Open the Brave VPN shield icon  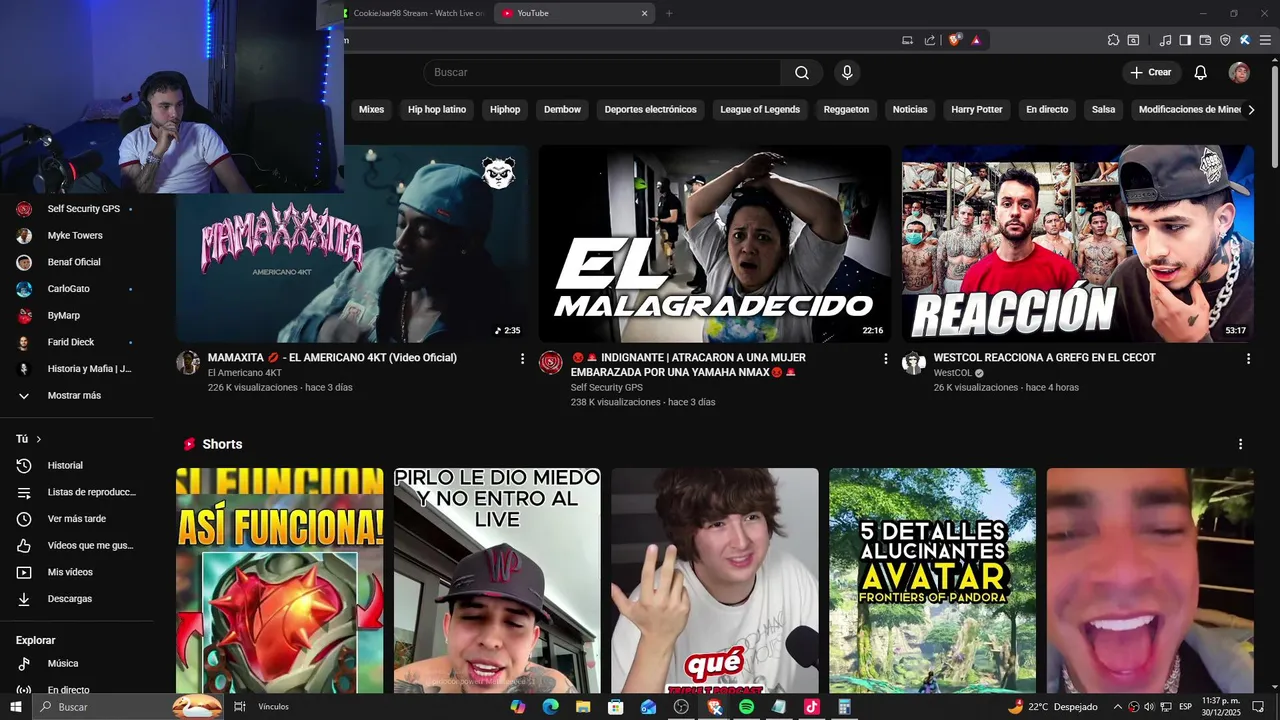click(x=1225, y=40)
